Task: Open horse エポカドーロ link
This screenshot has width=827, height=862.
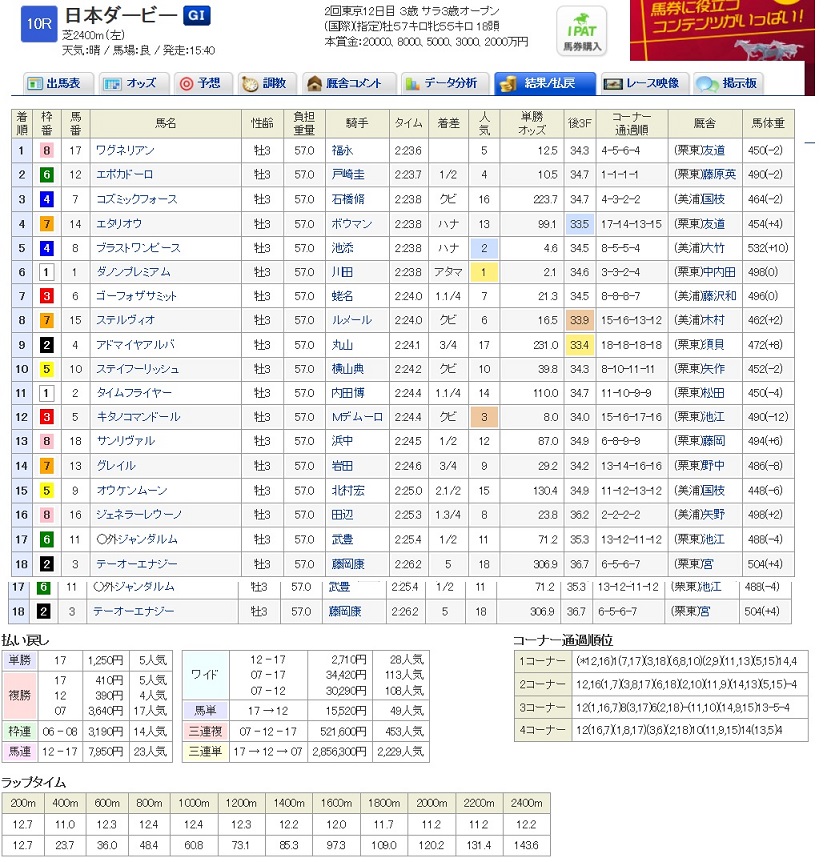Action: pos(124,175)
